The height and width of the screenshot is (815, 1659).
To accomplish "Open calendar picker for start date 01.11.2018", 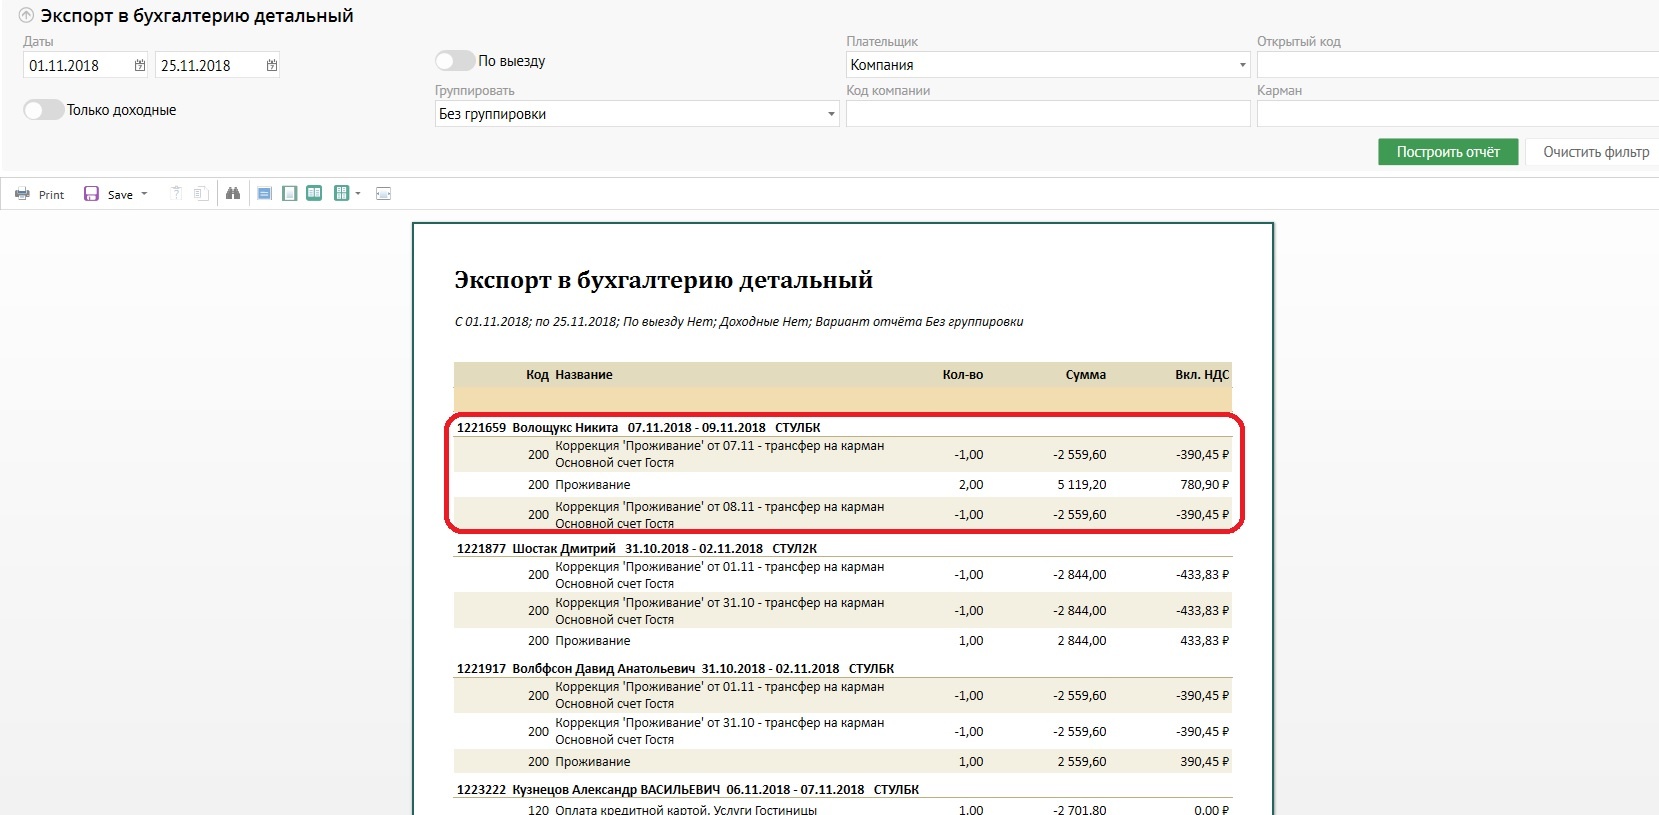I will tap(140, 66).
